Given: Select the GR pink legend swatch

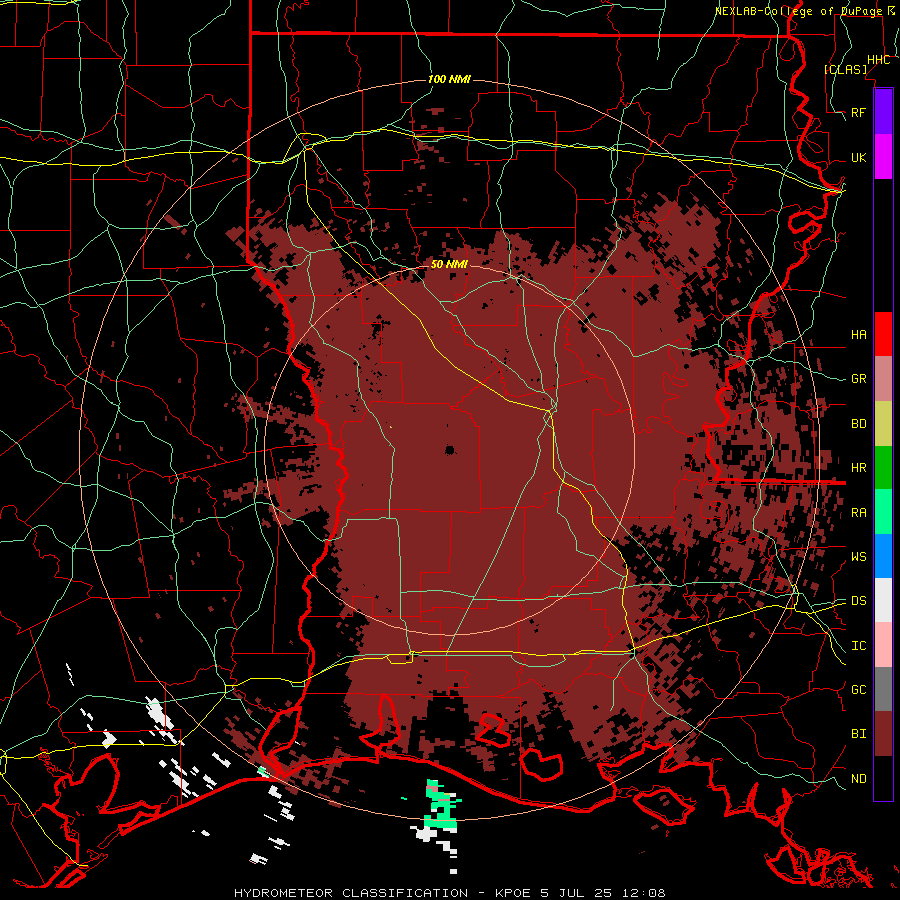Looking at the screenshot, I should (883, 379).
